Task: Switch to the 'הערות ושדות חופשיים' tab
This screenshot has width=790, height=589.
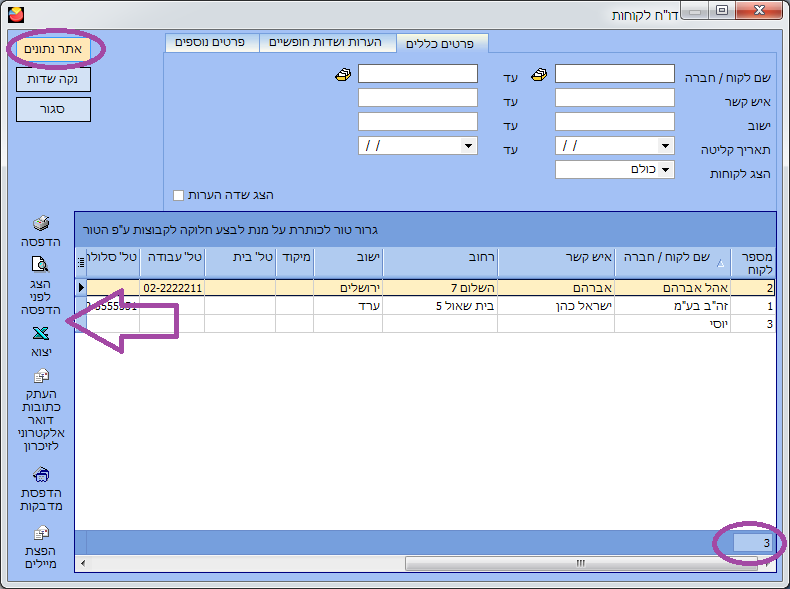Action: (327, 43)
